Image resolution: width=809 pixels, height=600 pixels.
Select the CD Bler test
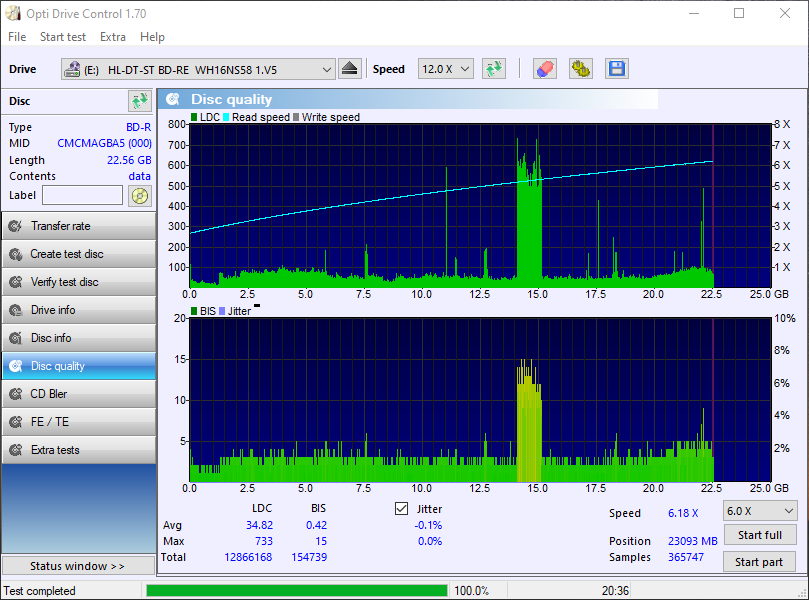78,394
